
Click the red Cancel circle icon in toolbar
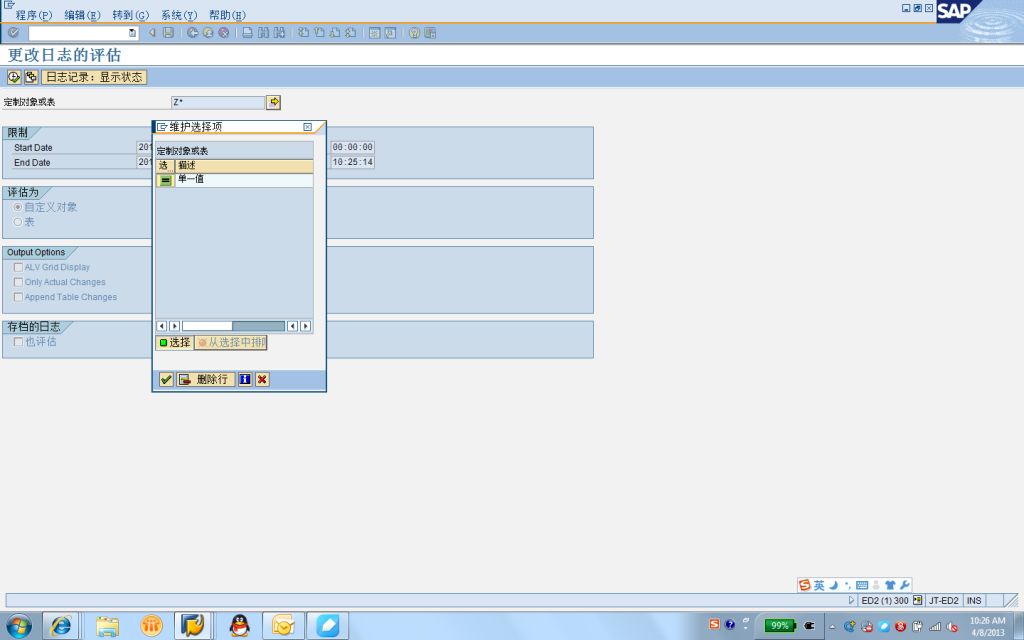click(x=224, y=33)
